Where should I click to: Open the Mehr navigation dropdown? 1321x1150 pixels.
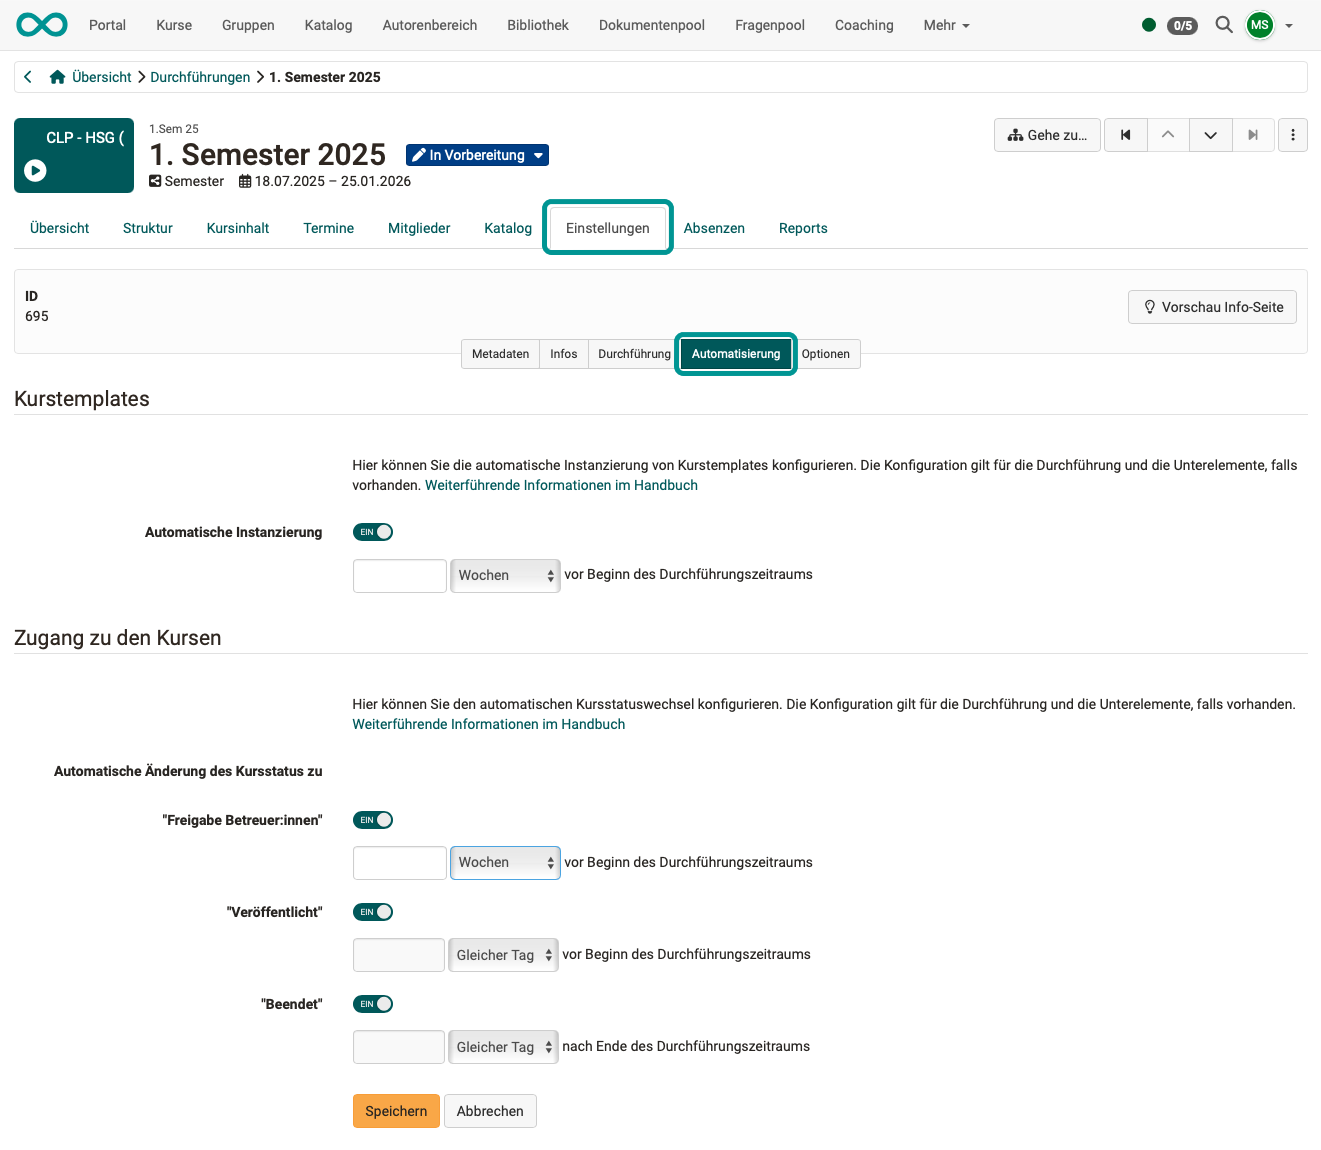click(944, 25)
